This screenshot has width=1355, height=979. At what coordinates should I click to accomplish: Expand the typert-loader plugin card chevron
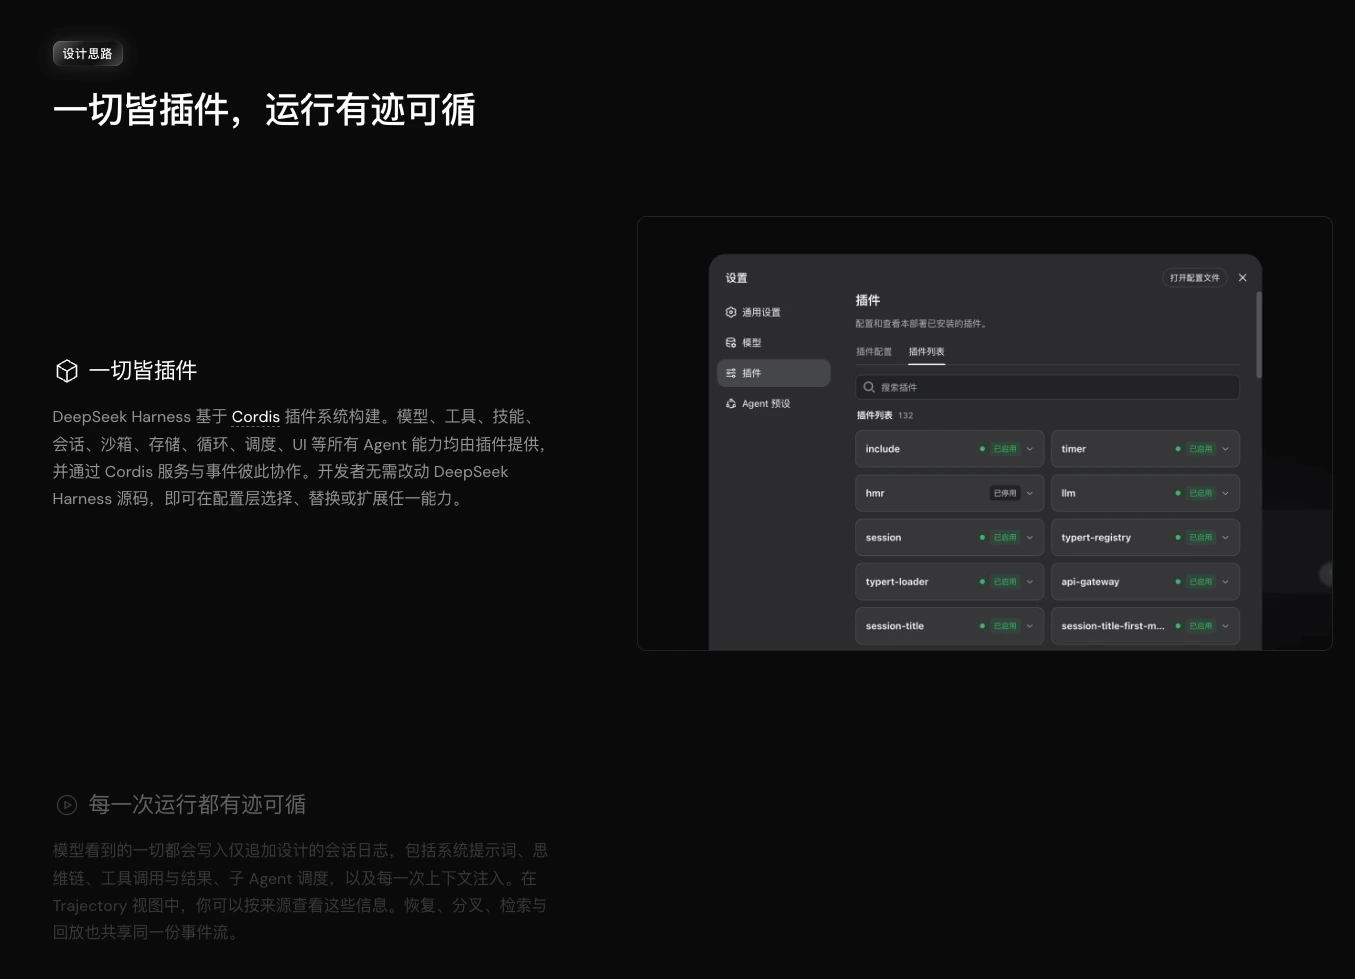click(1030, 582)
